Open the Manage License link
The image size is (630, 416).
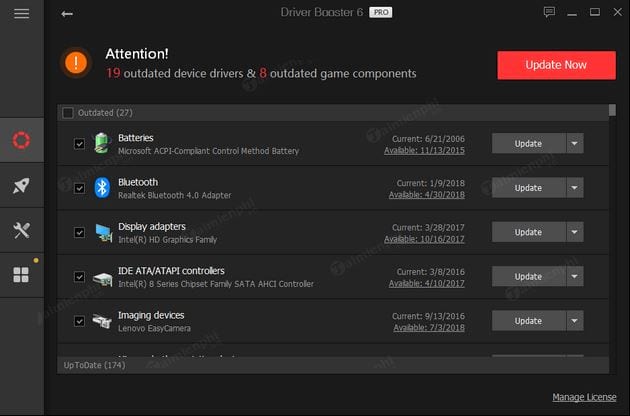(x=584, y=397)
